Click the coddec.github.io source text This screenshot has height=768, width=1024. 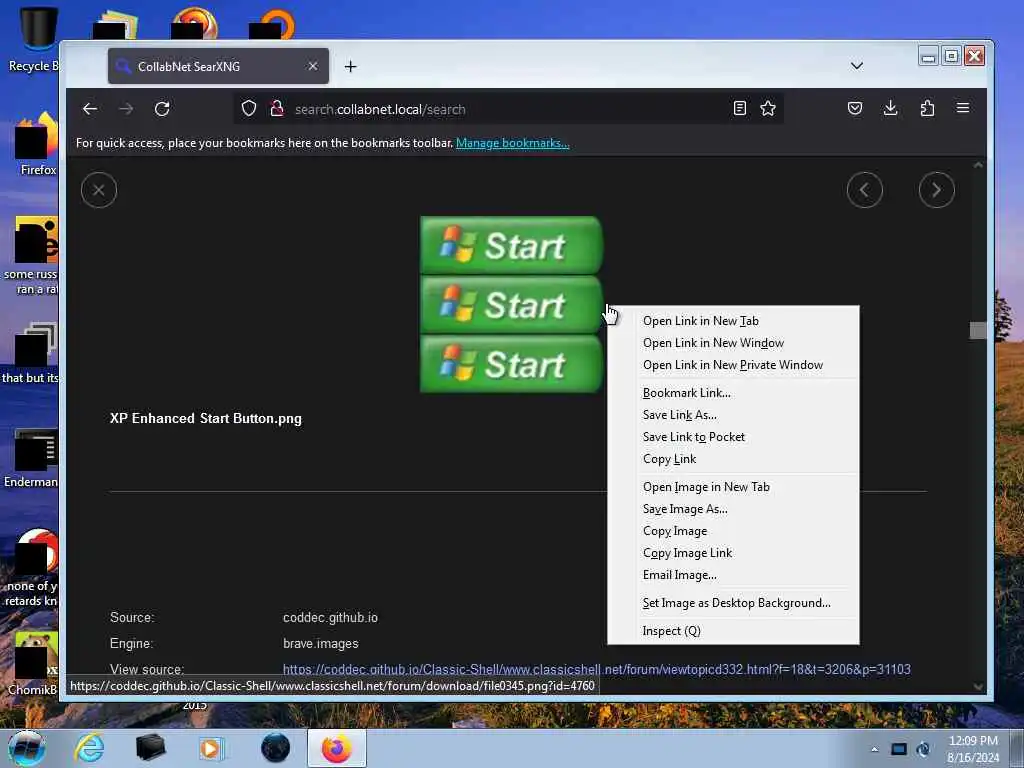tap(330, 617)
